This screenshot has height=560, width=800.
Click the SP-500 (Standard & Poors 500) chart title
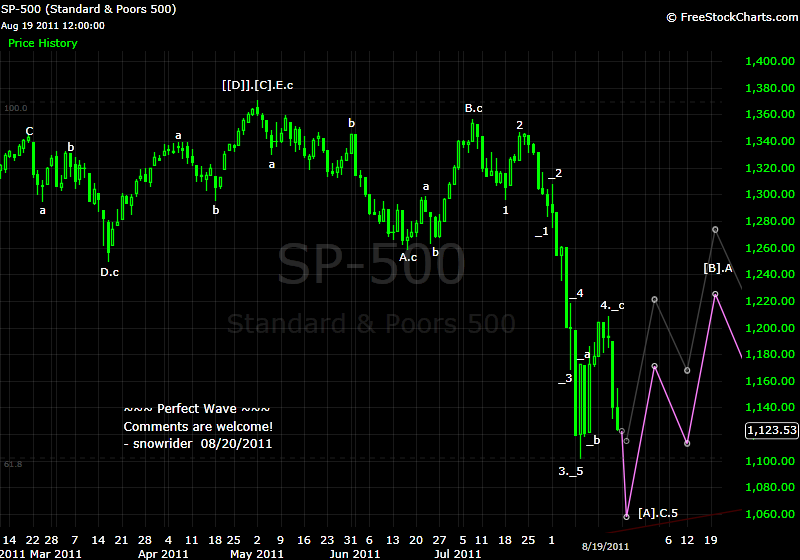(x=88, y=9)
